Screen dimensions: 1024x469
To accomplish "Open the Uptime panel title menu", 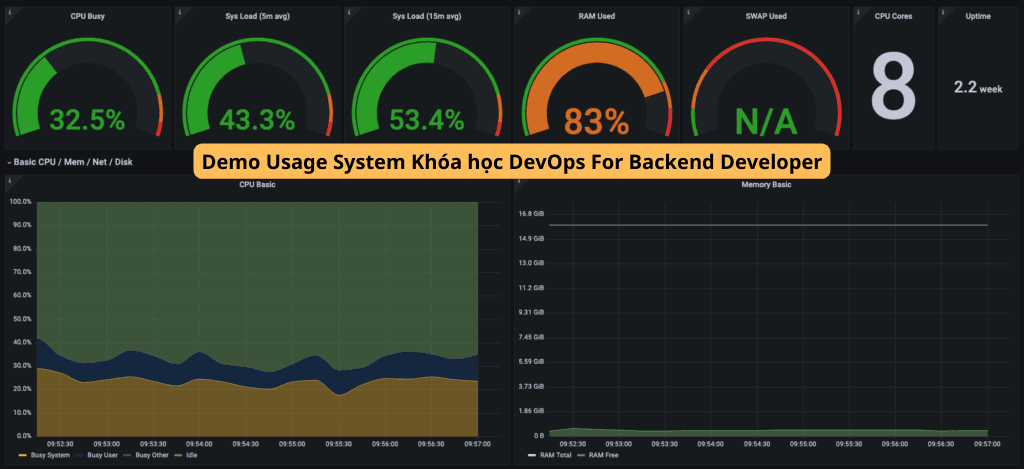I will (x=978, y=16).
